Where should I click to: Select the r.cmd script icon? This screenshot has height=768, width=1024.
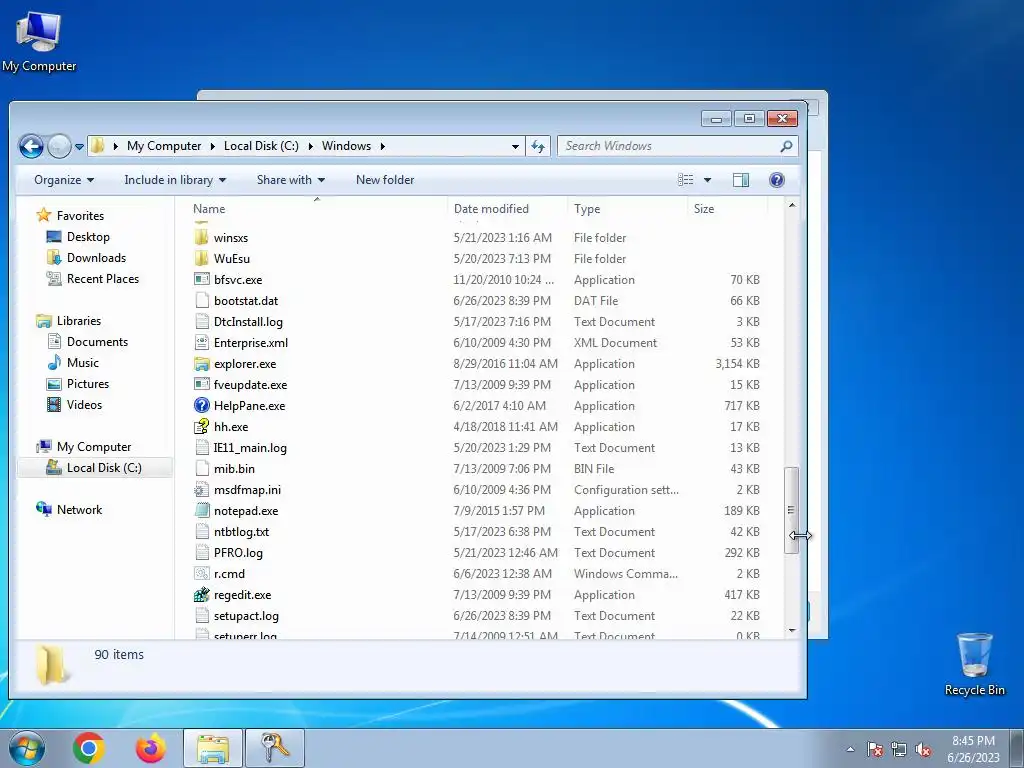[202, 573]
